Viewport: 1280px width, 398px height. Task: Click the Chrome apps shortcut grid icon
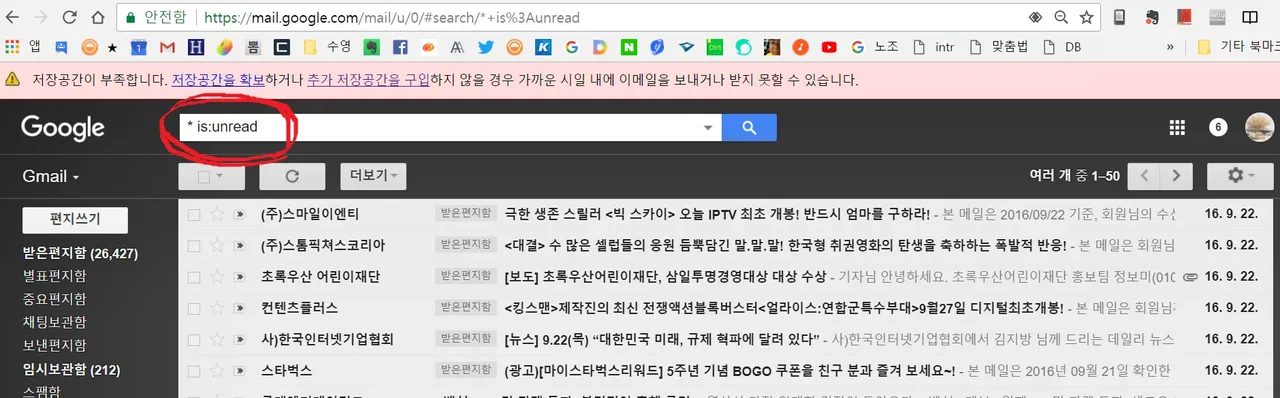pyautogui.click(x=12, y=46)
